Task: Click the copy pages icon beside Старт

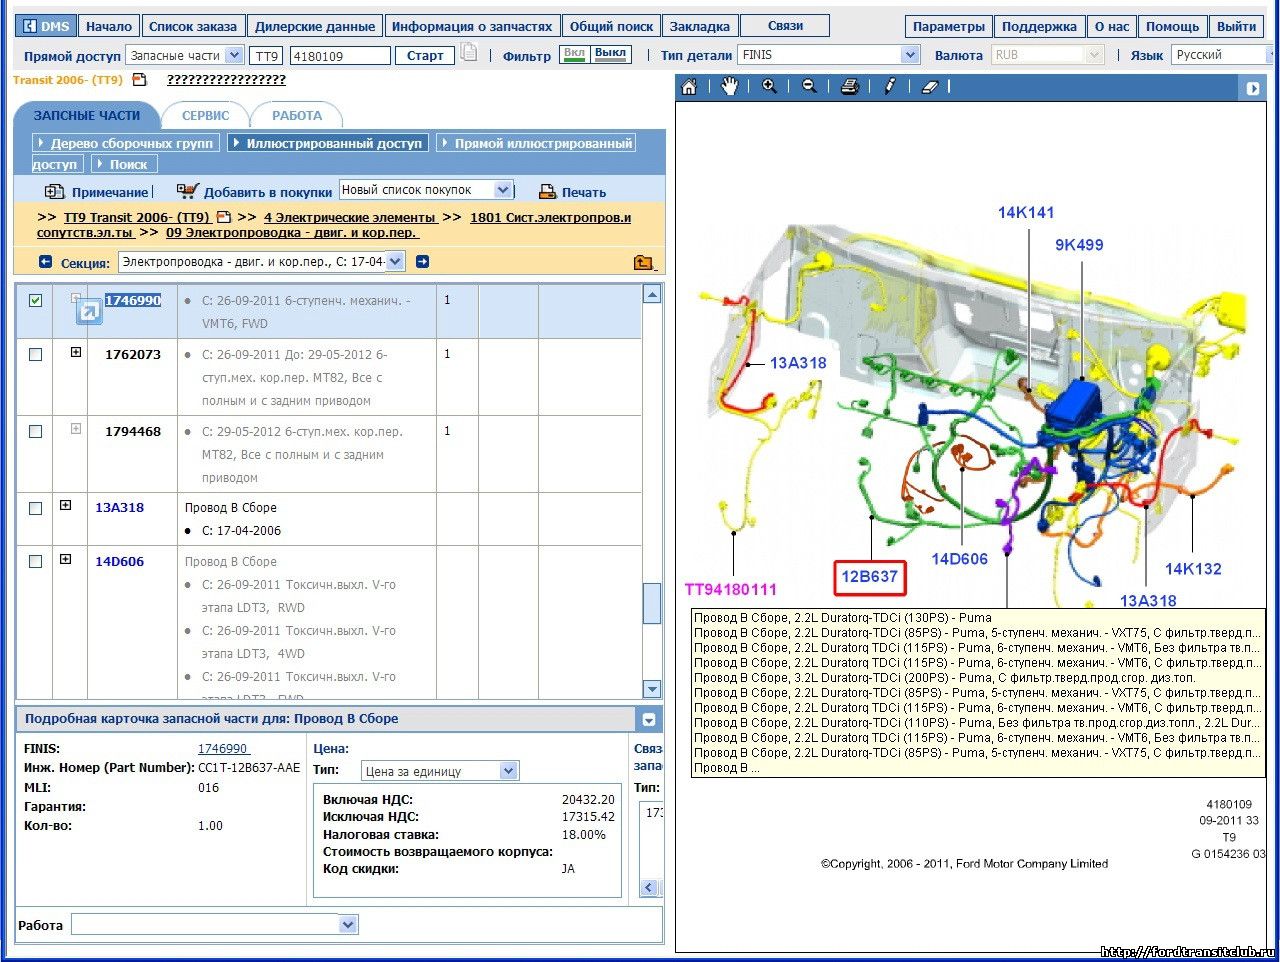Action: point(469,53)
